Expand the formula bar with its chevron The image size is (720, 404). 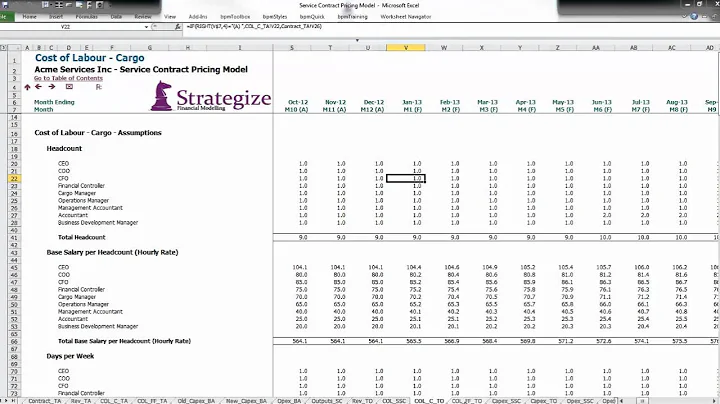click(x=357, y=40)
